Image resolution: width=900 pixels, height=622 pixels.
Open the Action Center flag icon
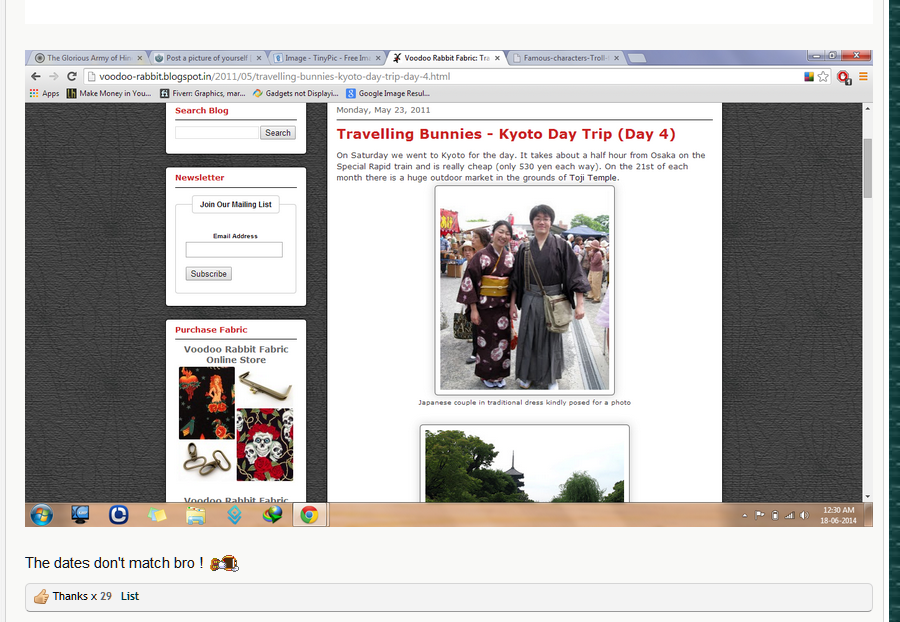(760, 515)
